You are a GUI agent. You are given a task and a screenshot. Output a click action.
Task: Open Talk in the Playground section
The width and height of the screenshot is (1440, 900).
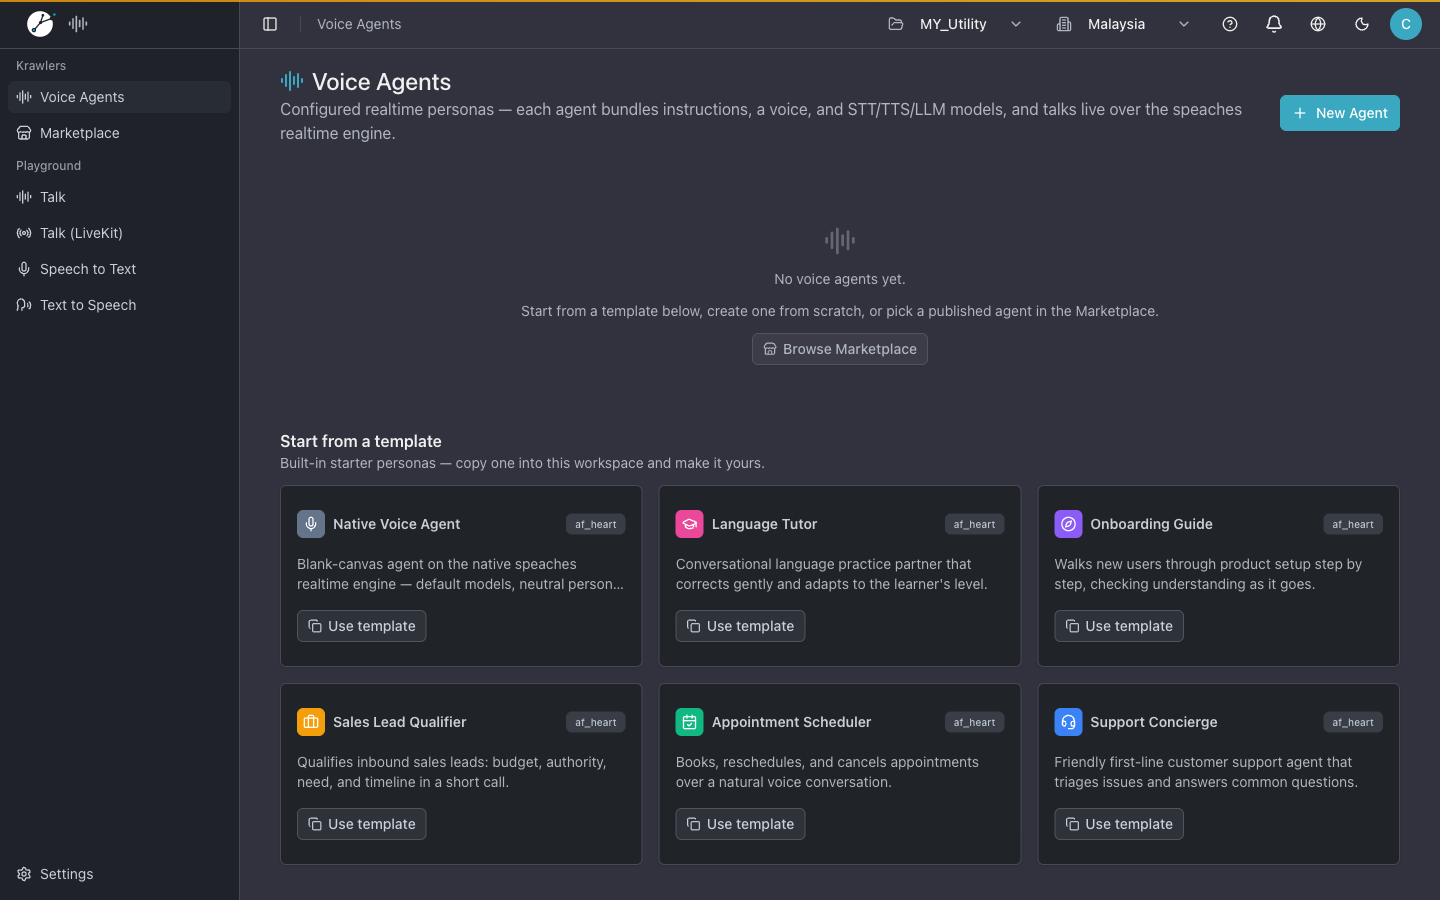[x=120, y=197]
